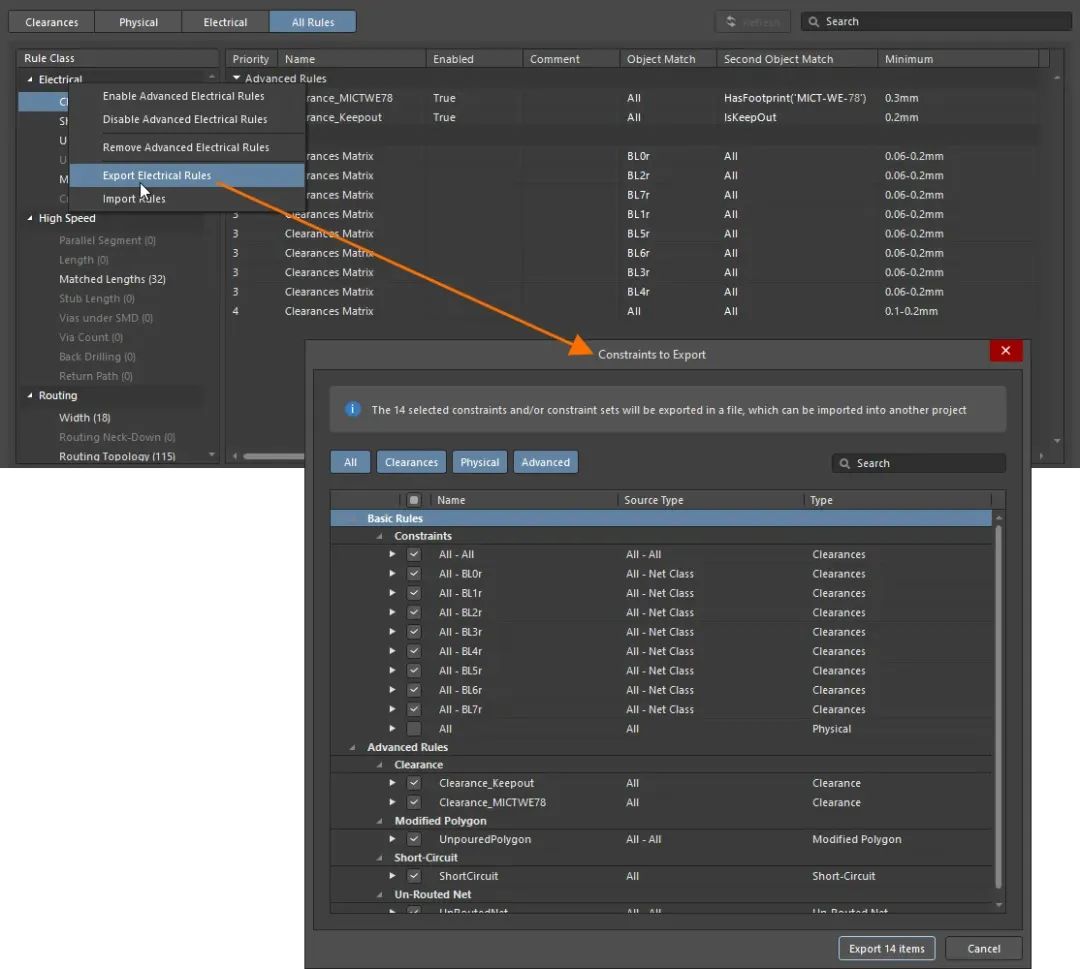Cancel the Constraints to Export dialog

click(984, 948)
